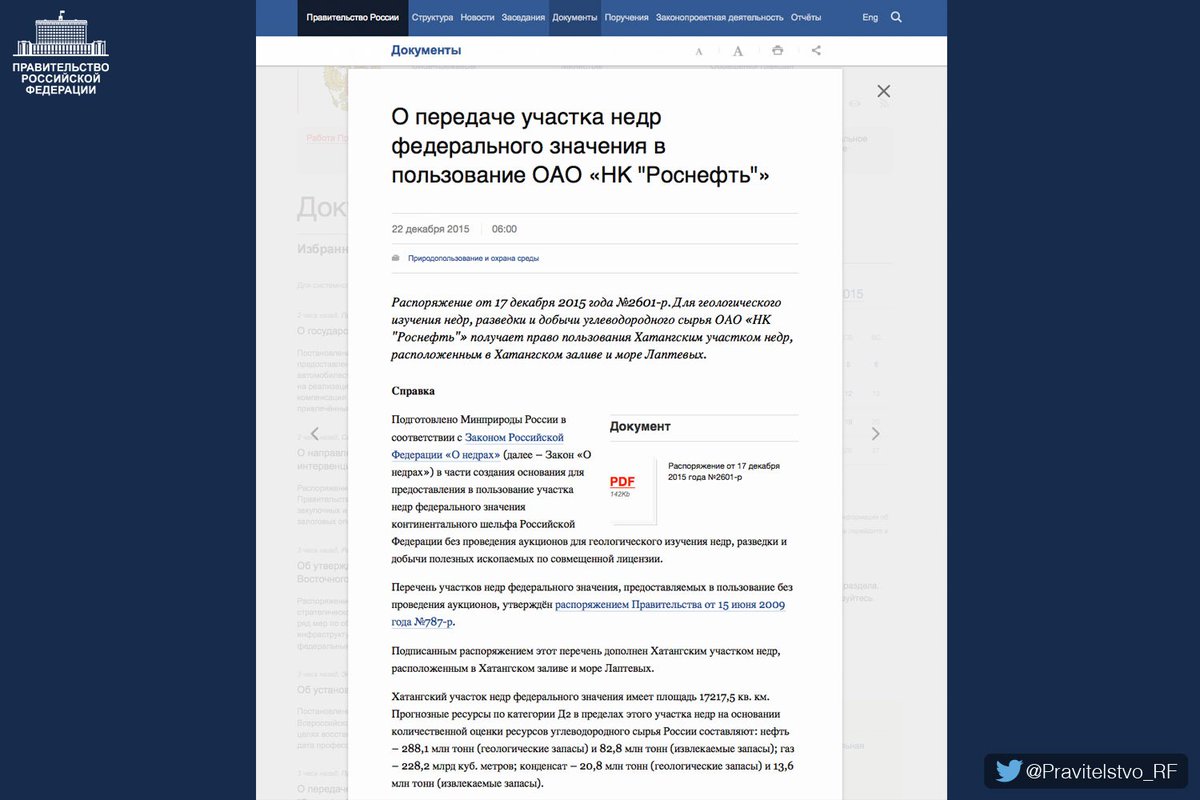Open the Поручения menu item
Screen dimensions: 1200x800
pos(627,18)
